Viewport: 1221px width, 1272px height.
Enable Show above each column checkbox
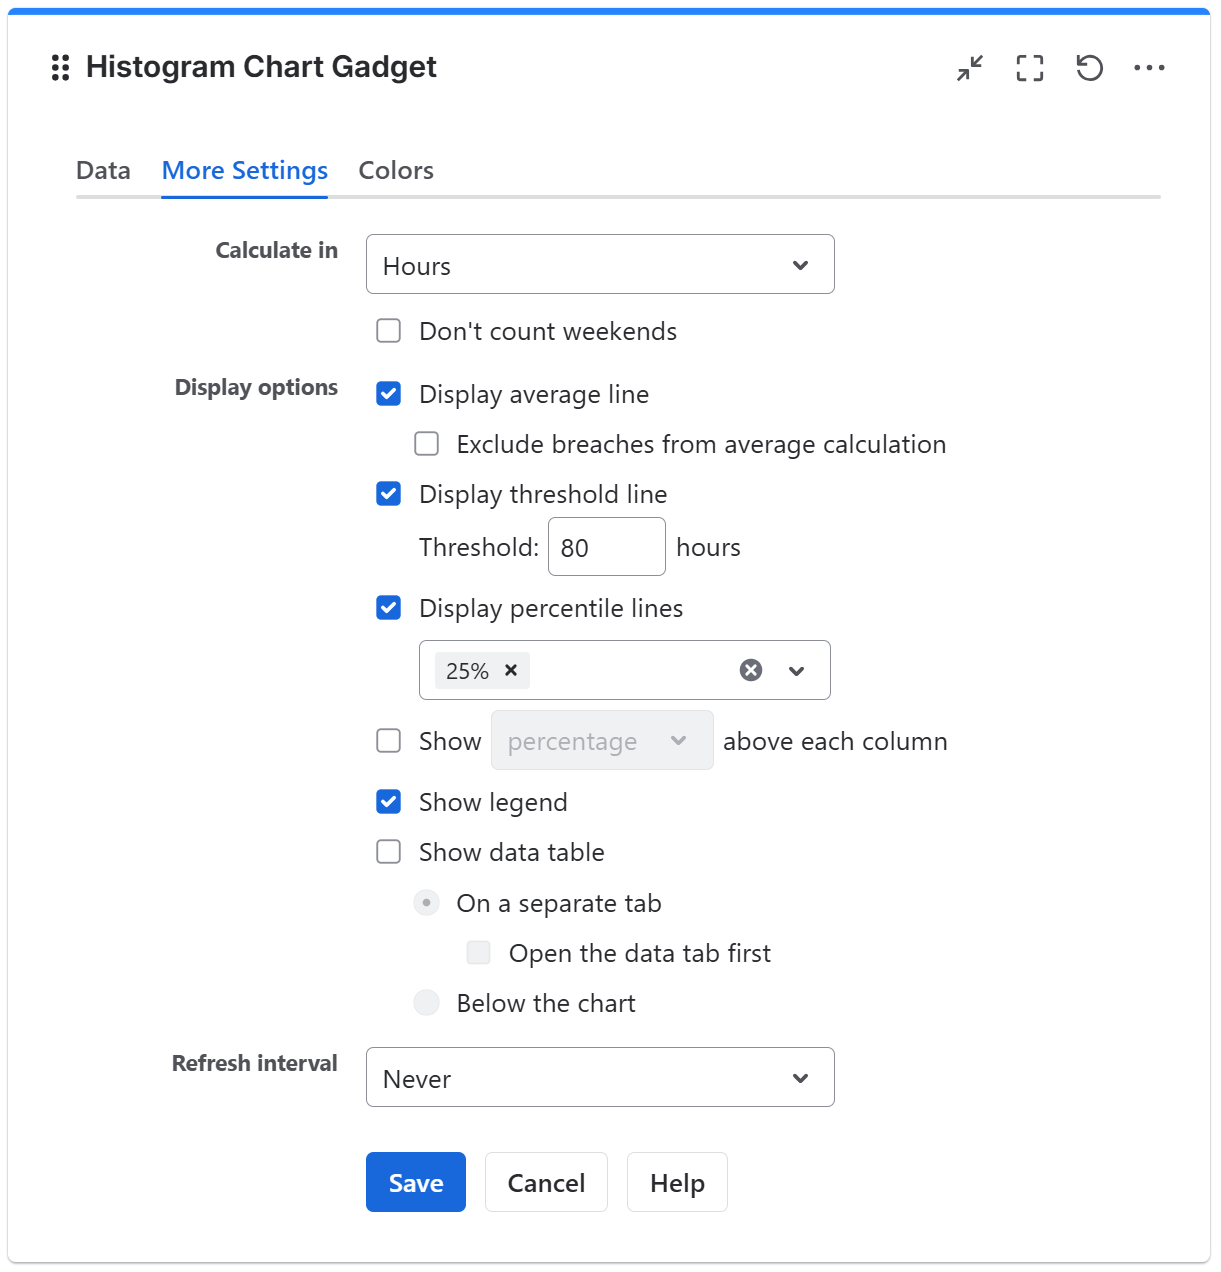[389, 741]
